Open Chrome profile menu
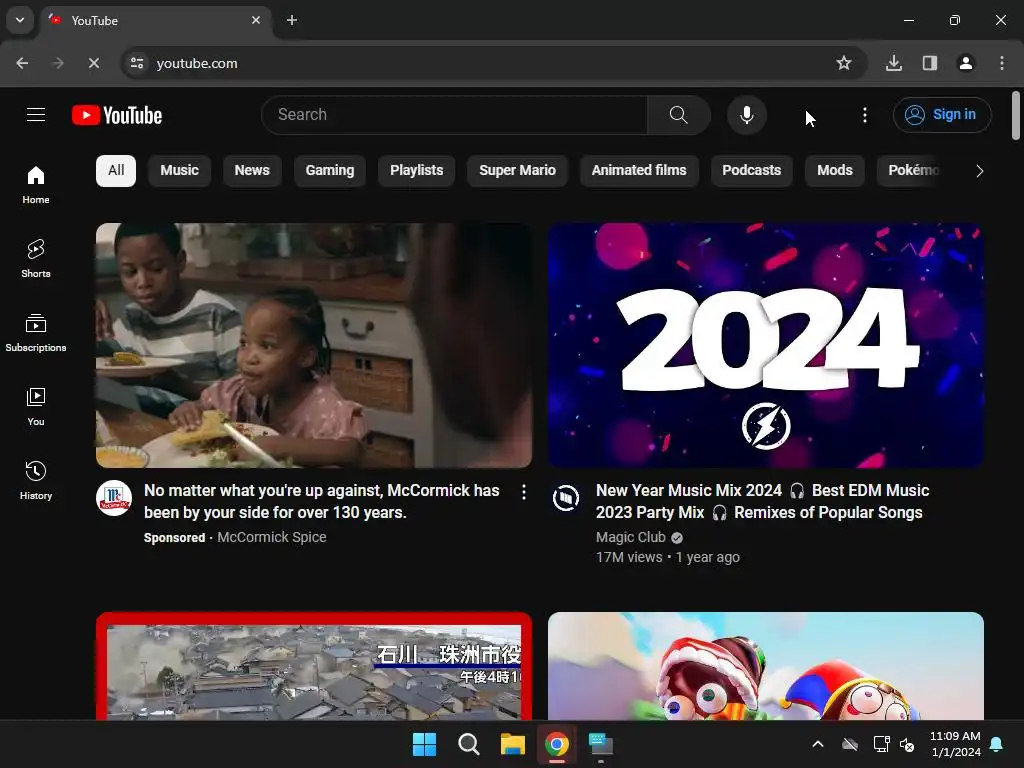1024x768 pixels. (x=966, y=63)
